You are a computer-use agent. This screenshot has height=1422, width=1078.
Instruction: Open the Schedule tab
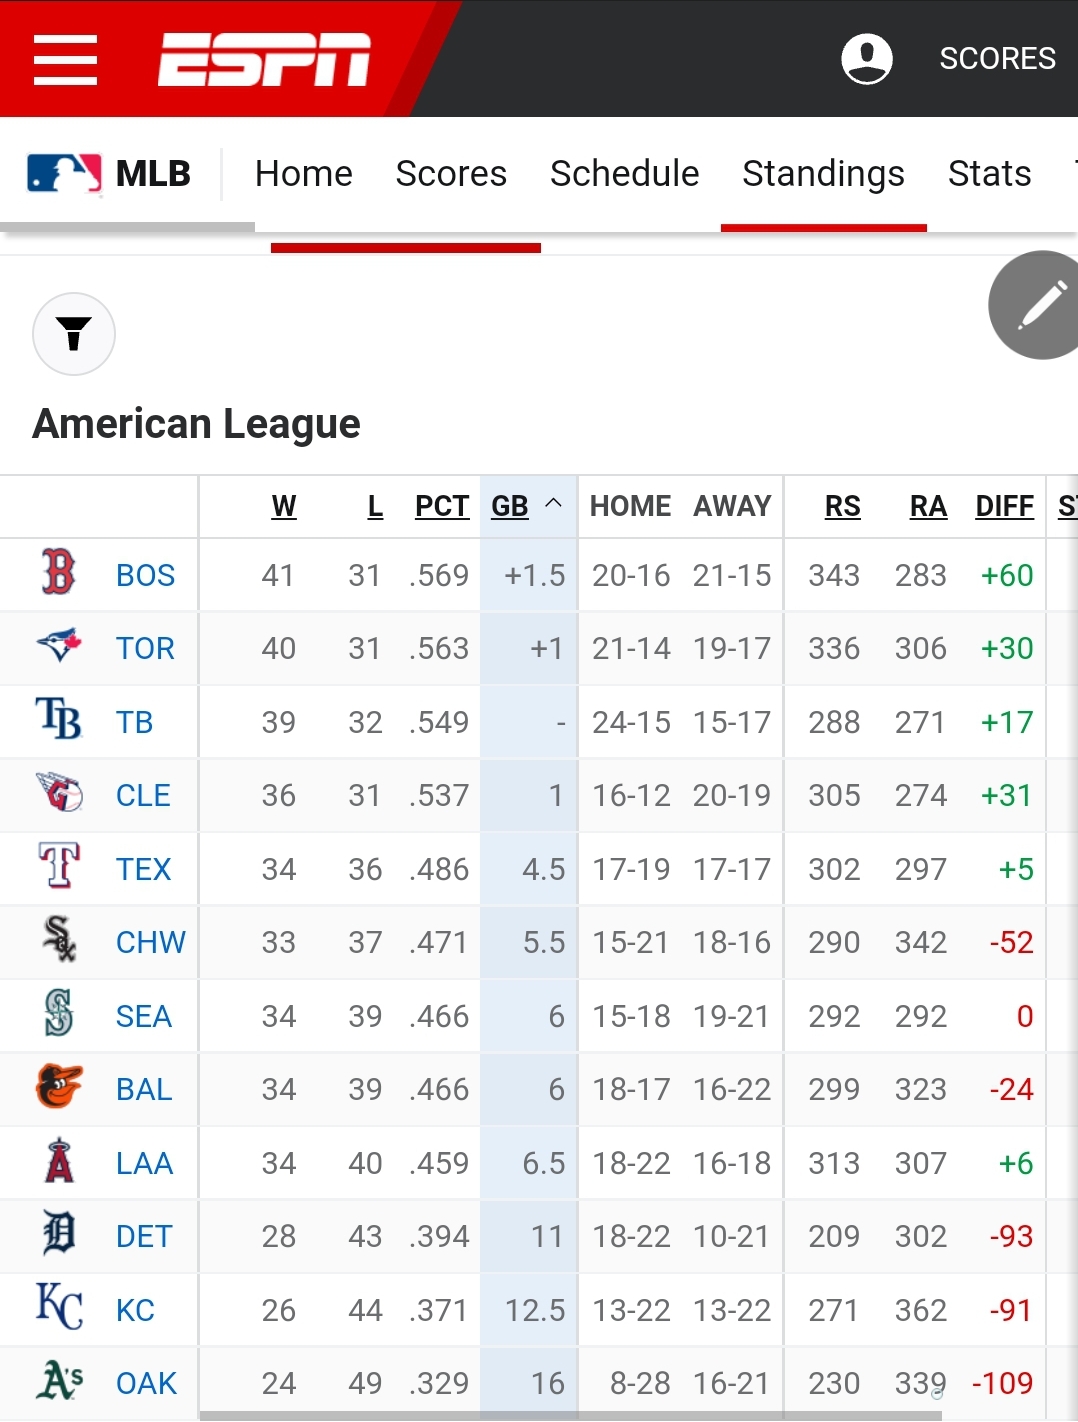[x=624, y=174]
